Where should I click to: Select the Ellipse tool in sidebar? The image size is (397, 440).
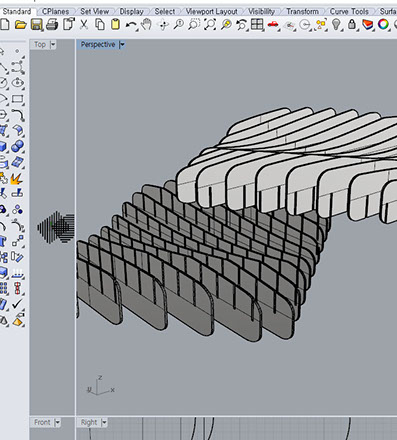tap(17, 83)
